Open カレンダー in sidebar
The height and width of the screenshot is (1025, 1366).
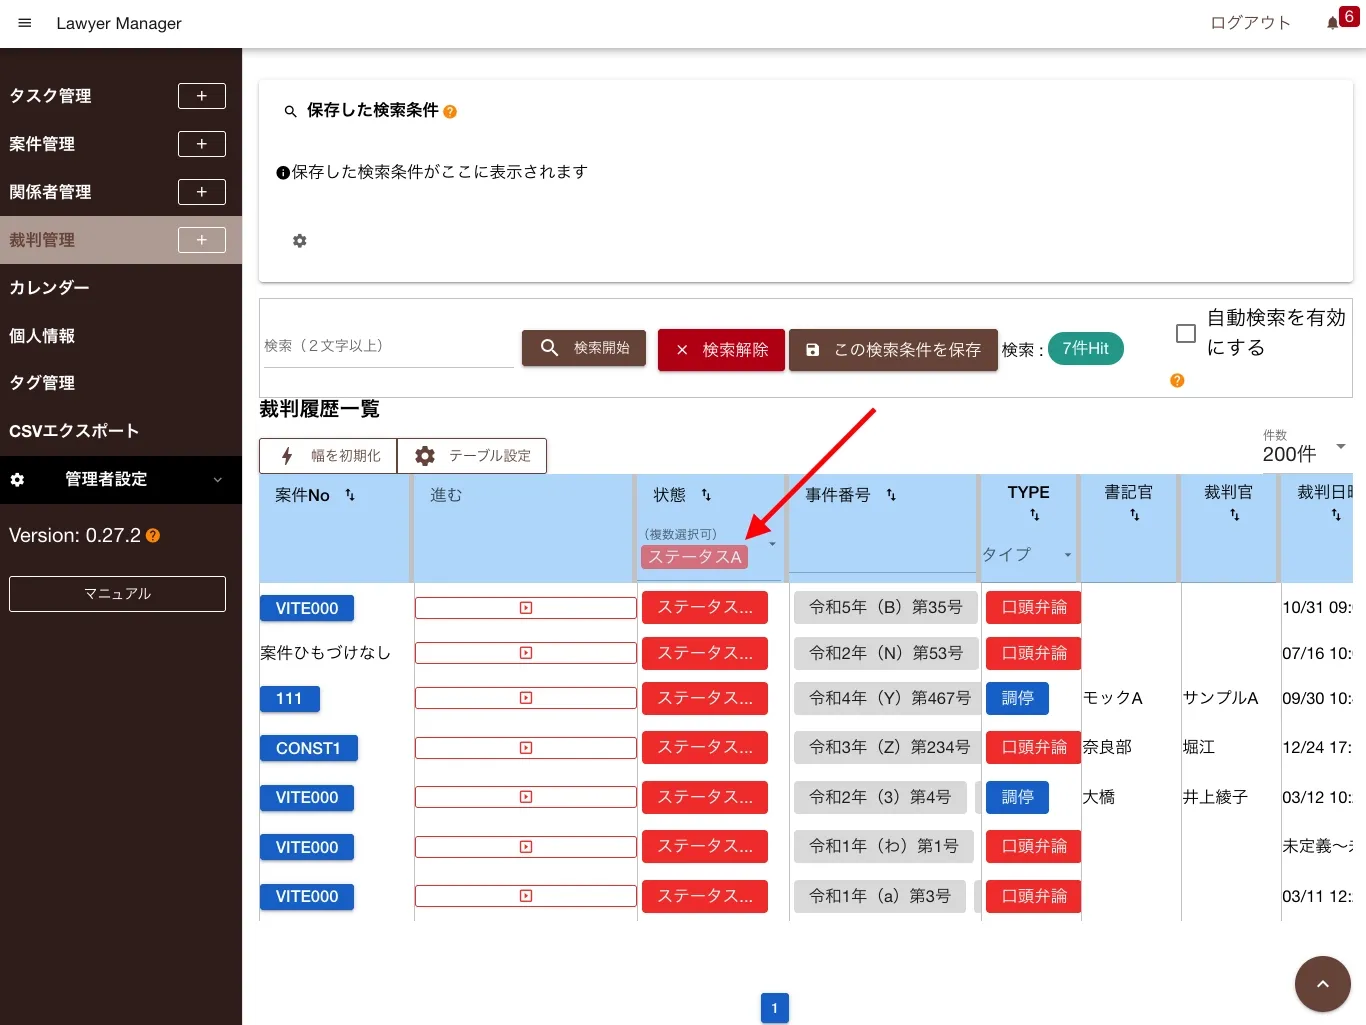pos(49,288)
